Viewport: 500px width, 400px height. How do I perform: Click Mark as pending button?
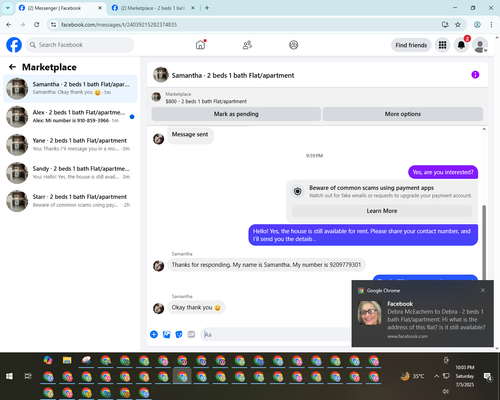tap(236, 114)
